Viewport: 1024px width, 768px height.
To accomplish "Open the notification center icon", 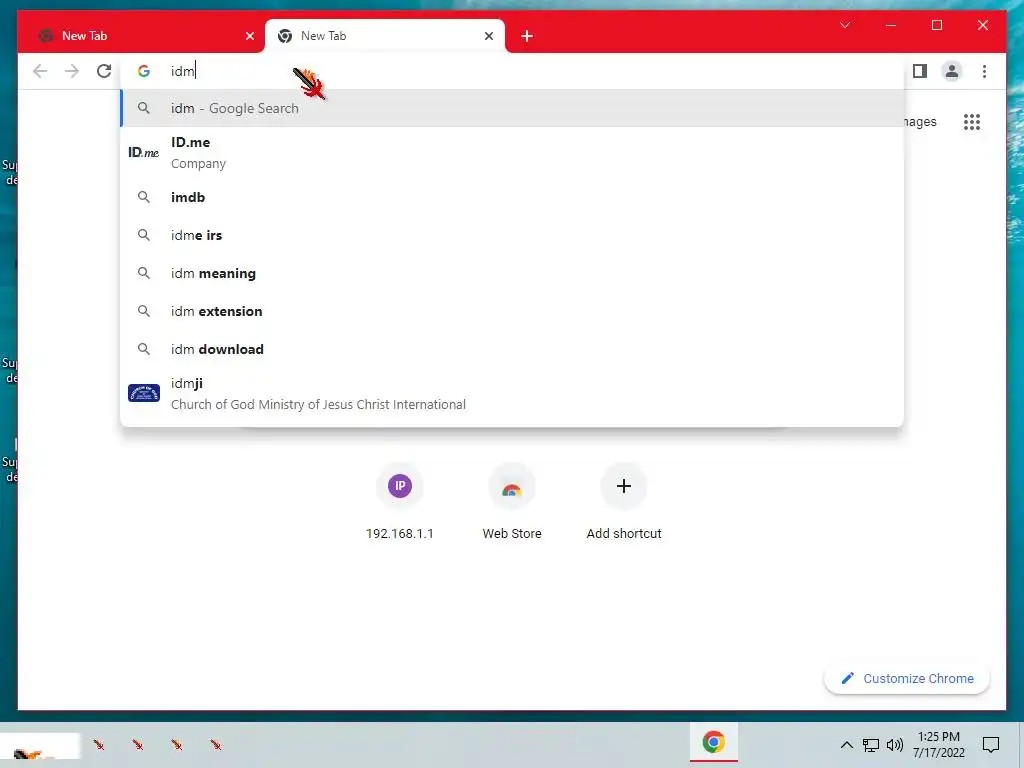I will point(991,744).
